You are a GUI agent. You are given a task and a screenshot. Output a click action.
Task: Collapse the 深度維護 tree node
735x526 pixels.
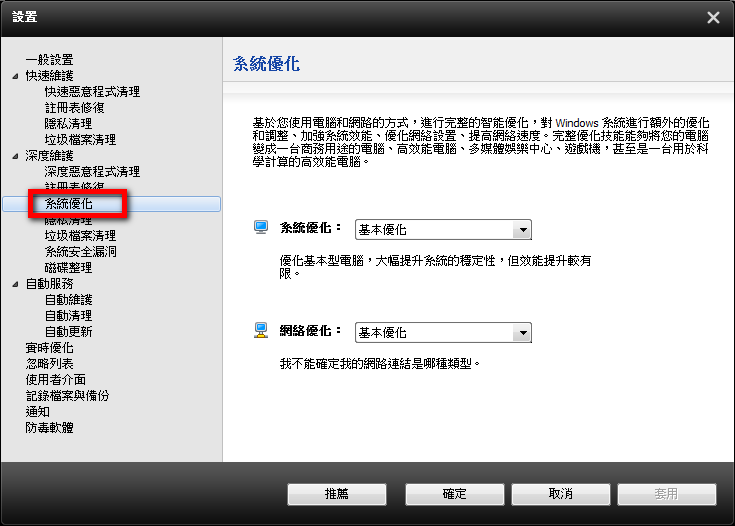pyautogui.click(x=15, y=156)
